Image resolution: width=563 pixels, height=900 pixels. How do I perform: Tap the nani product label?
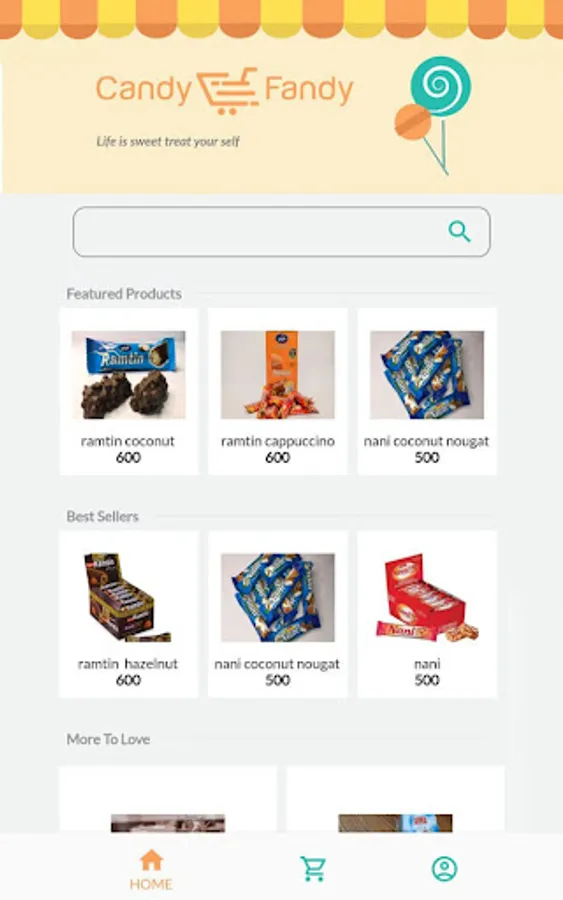[427, 664]
